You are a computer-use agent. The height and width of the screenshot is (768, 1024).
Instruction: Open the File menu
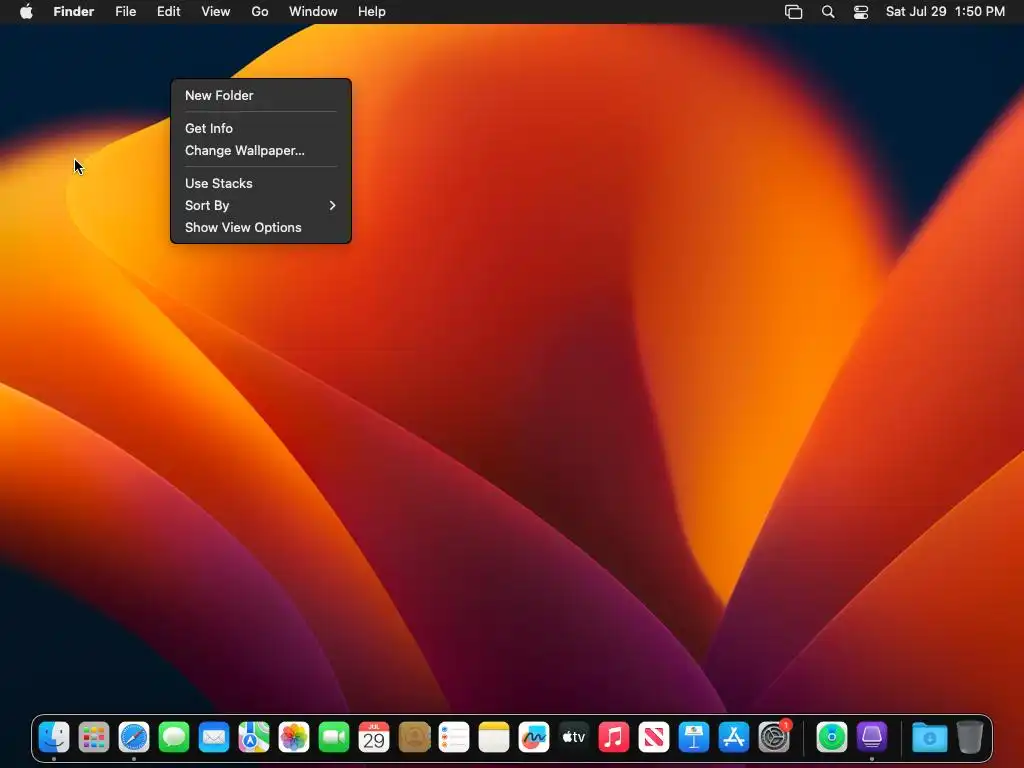coord(125,12)
